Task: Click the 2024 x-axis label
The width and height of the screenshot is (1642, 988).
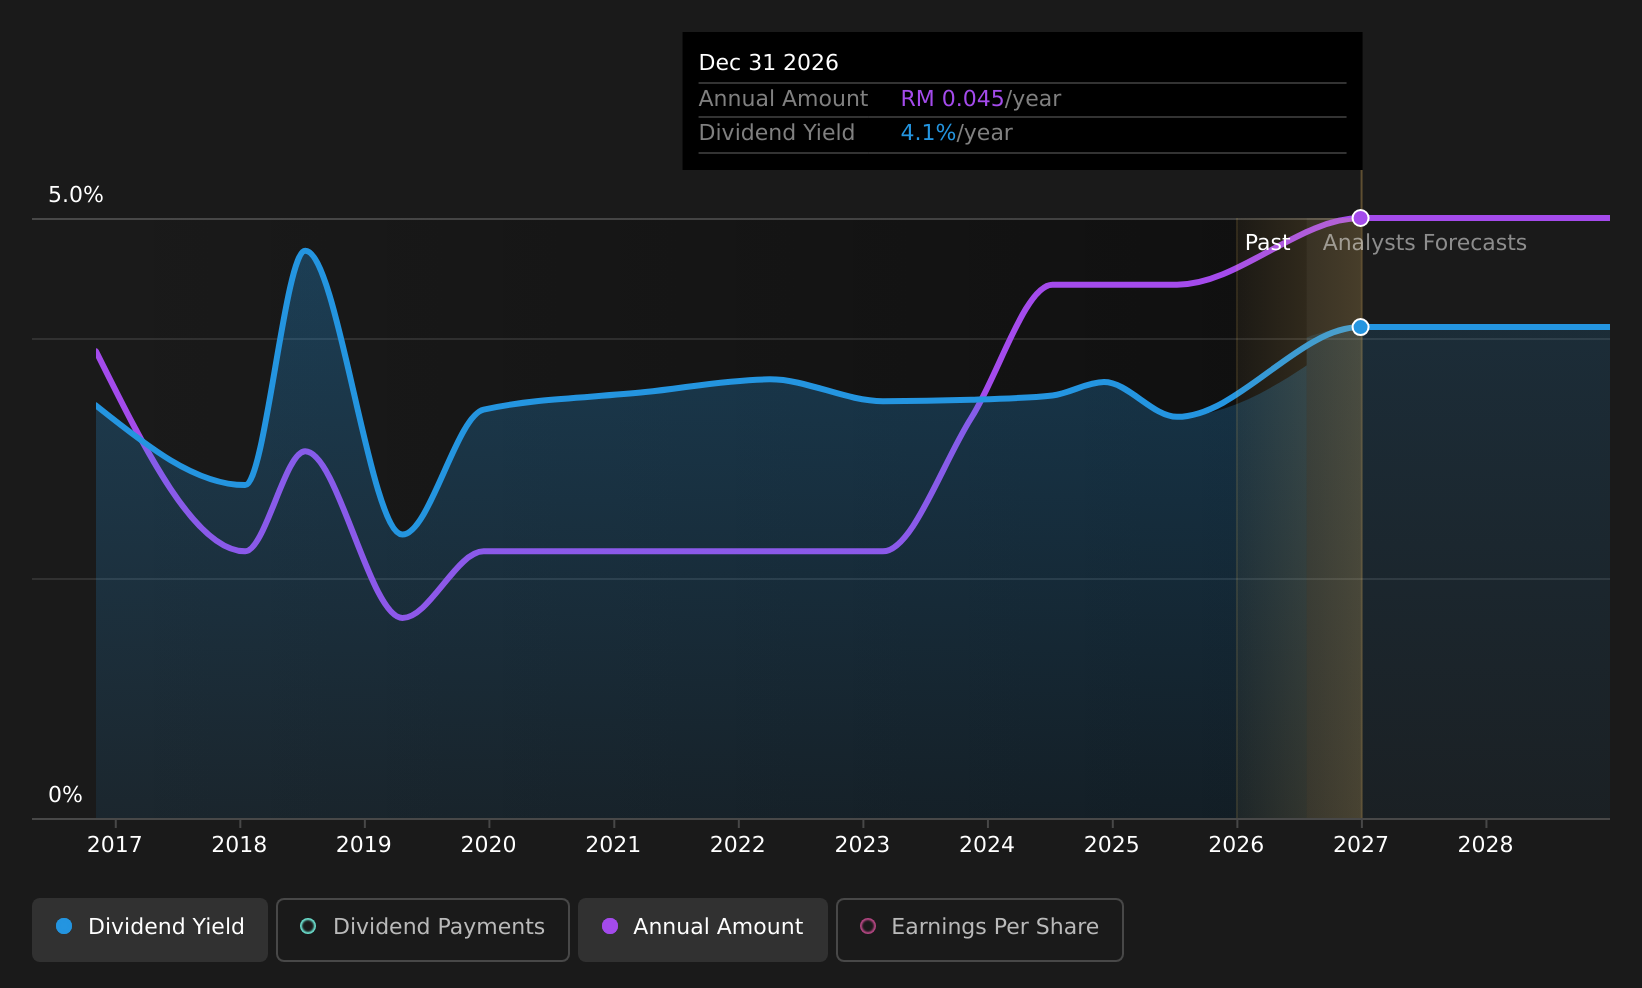Action: tap(987, 845)
